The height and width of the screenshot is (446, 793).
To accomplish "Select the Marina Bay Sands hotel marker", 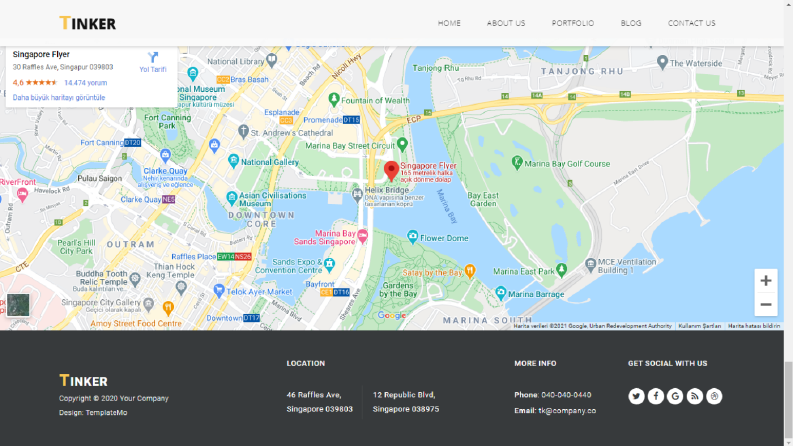I will click(363, 236).
